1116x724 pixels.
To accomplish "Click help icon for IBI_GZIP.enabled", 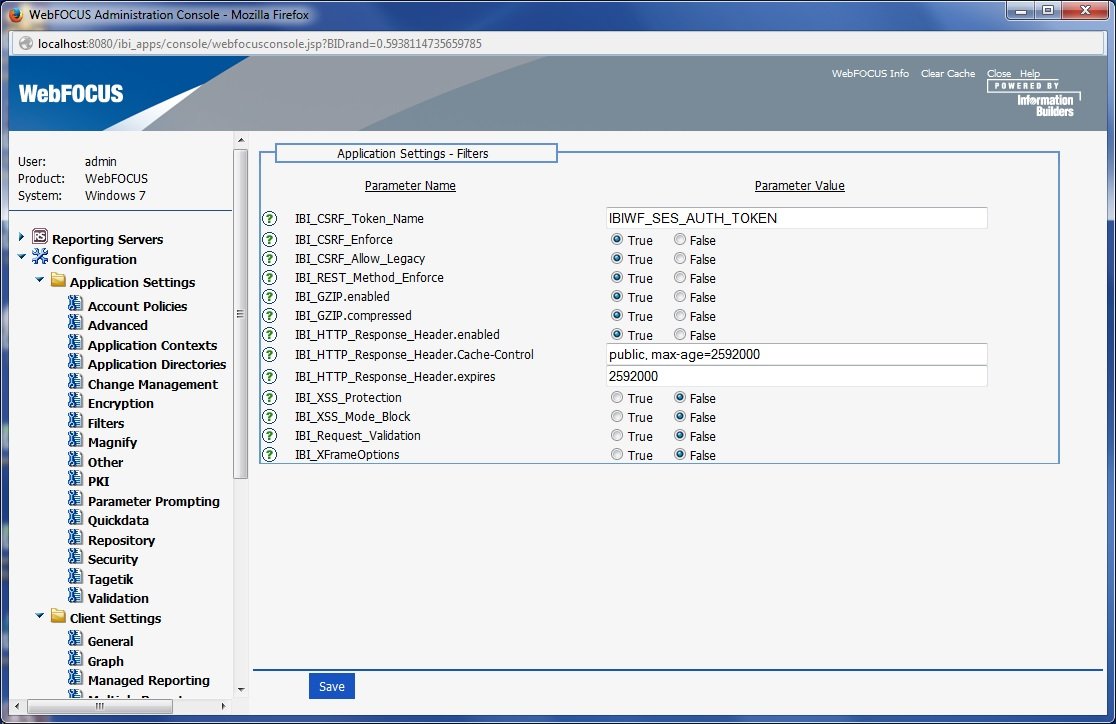I will click(x=269, y=297).
